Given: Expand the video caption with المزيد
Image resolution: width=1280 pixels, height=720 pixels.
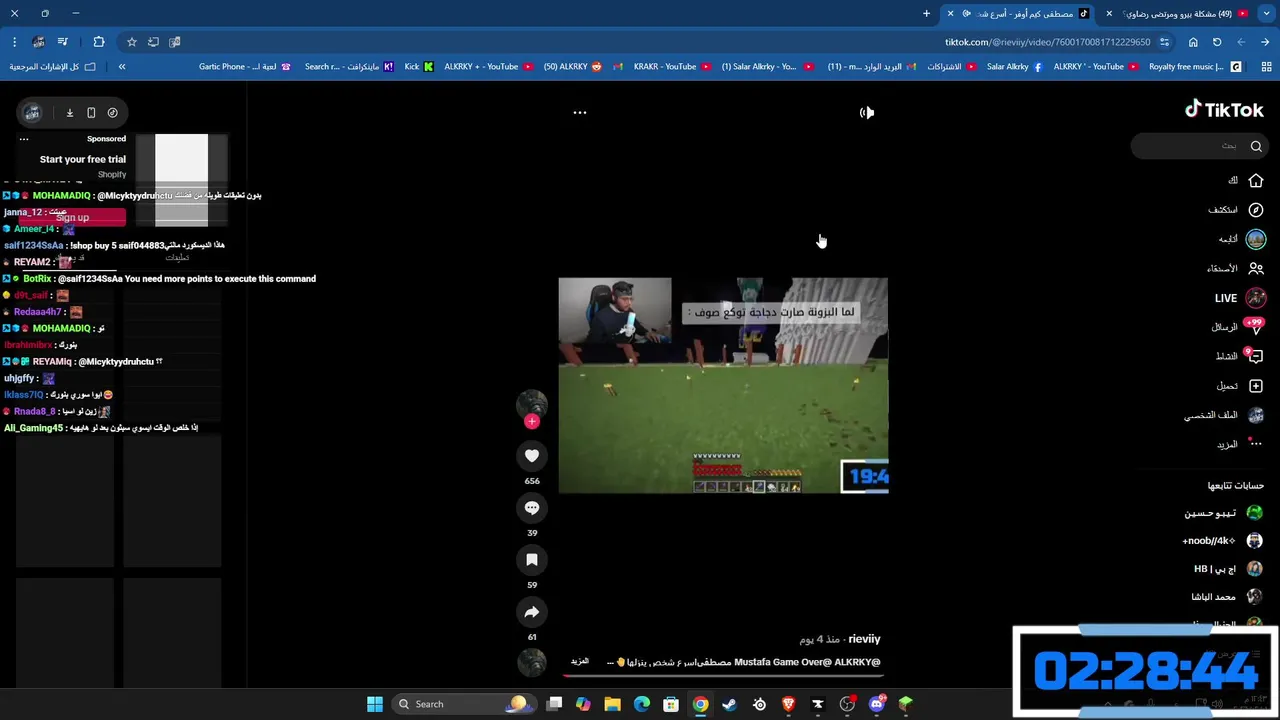Looking at the screenshot, I should pos(580,661).
